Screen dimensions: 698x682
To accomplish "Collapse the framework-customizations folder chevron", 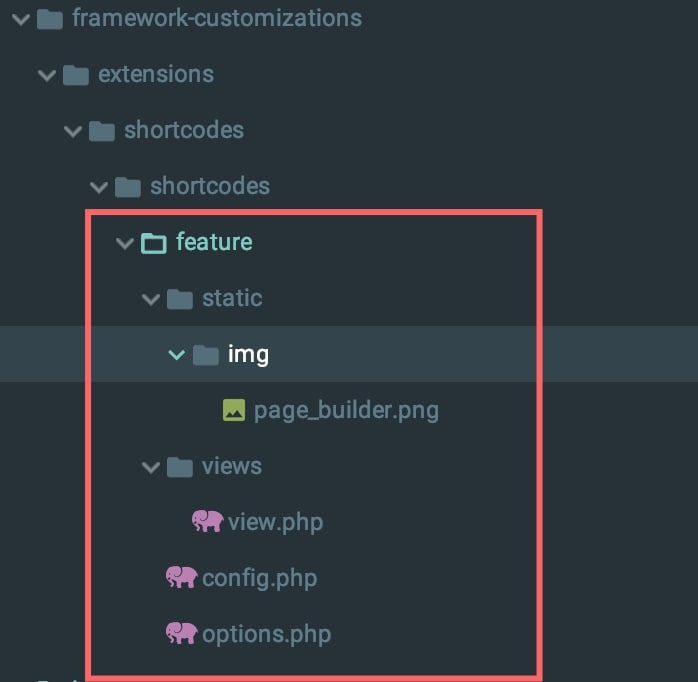I will click(x=21, y=20).
